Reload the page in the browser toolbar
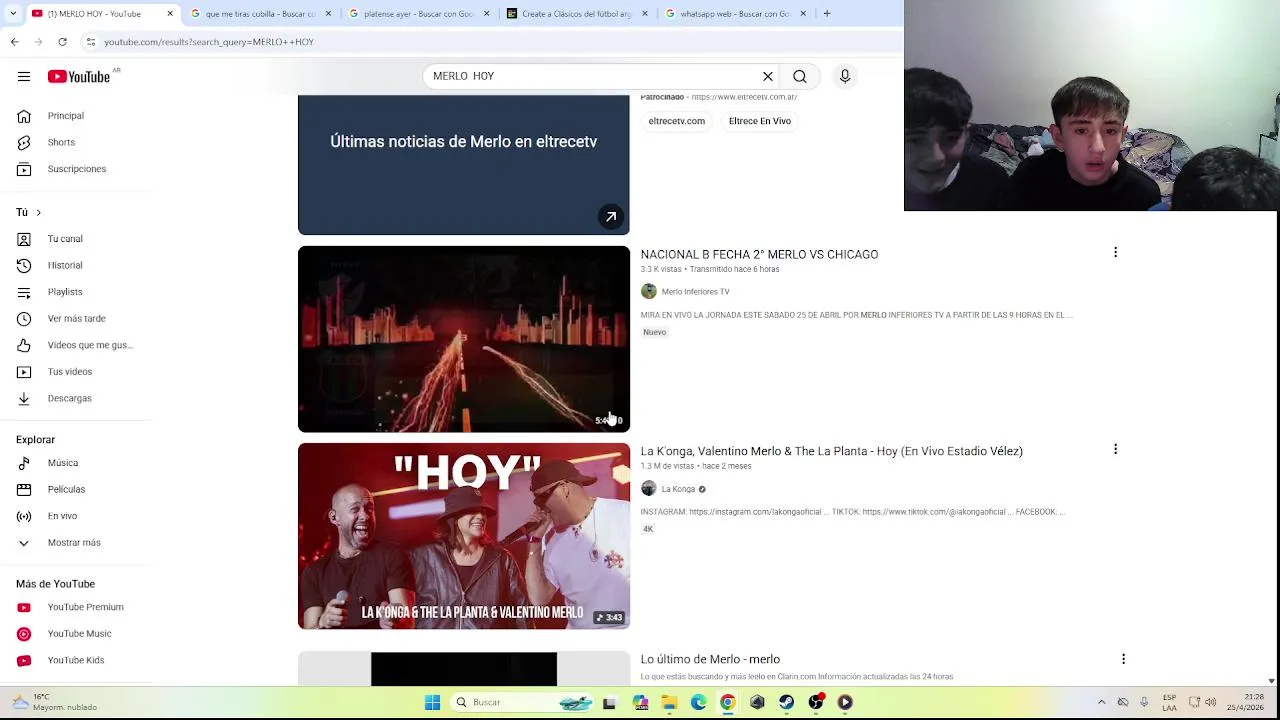 tap(62, 41)
